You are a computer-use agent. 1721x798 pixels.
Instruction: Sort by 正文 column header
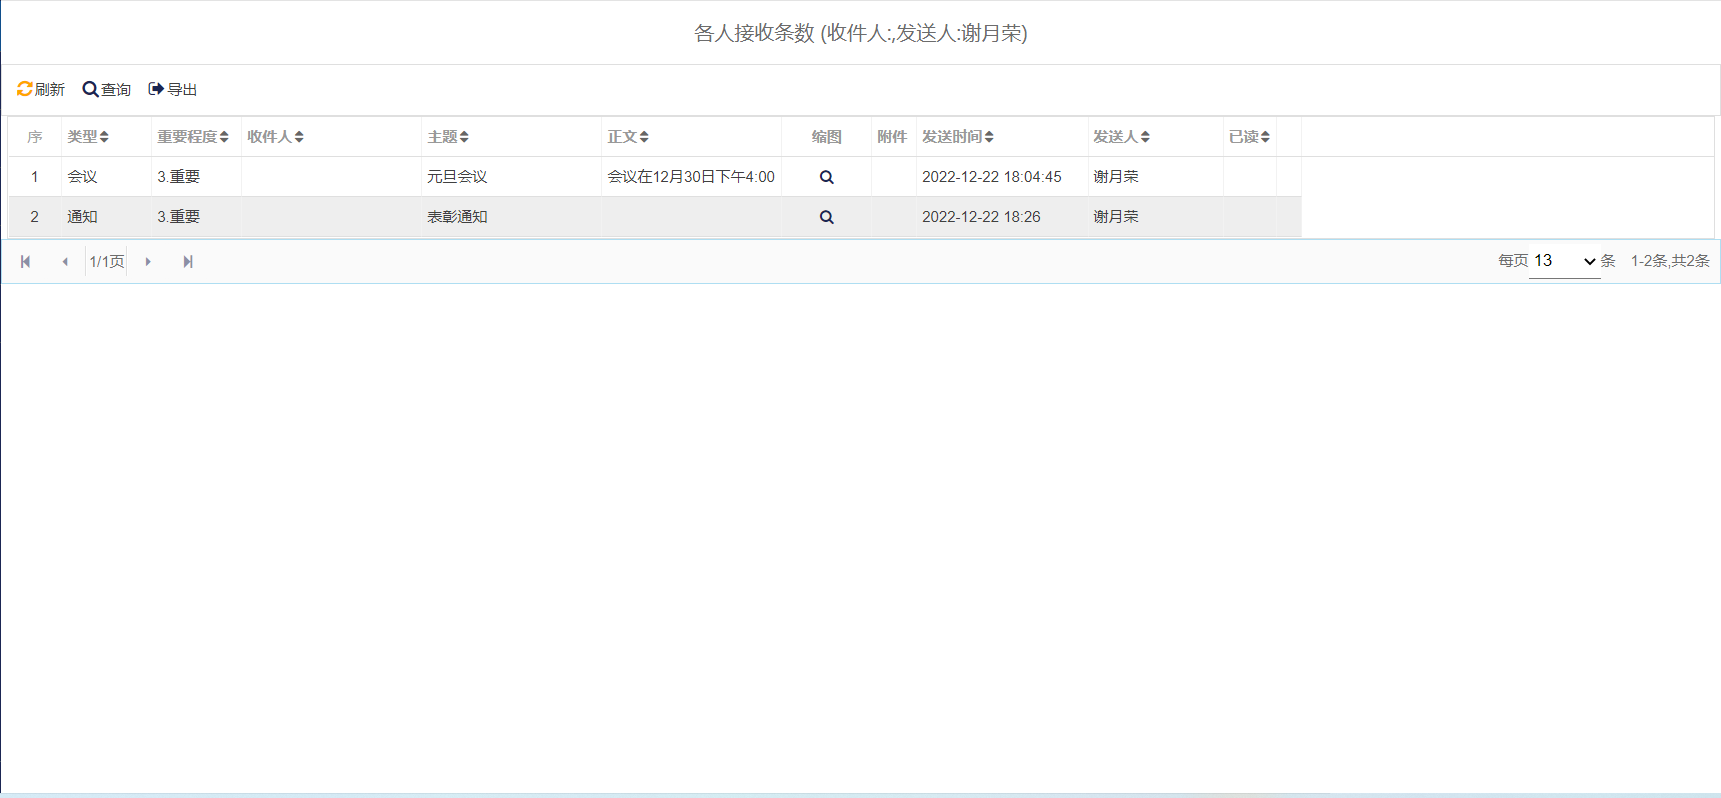(x=628, y=137)
